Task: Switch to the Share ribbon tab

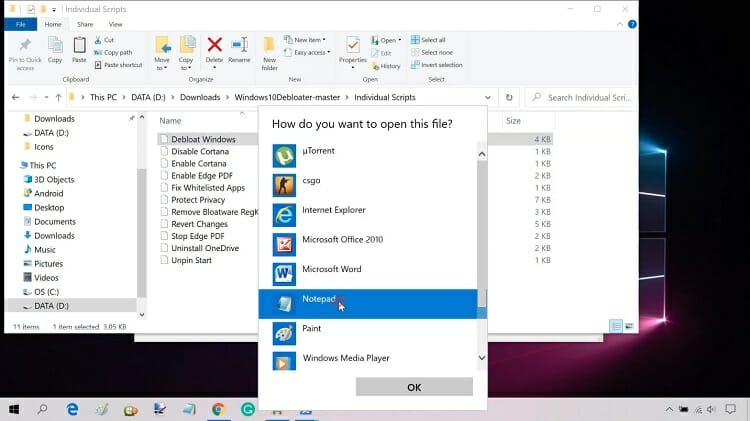Action: point(85,24)
